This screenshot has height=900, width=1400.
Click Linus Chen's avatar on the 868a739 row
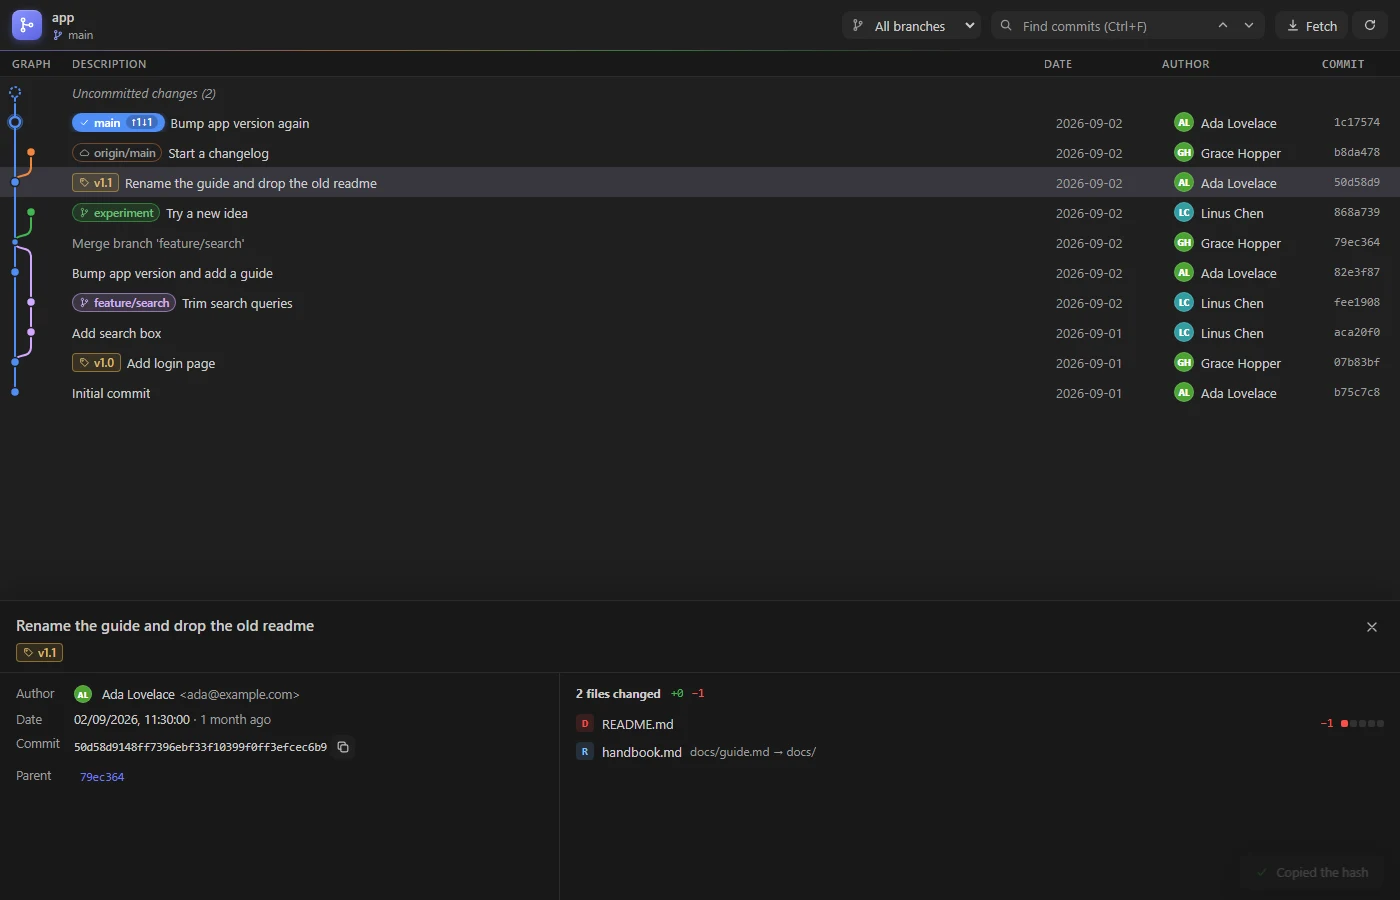click(1184, 213)
